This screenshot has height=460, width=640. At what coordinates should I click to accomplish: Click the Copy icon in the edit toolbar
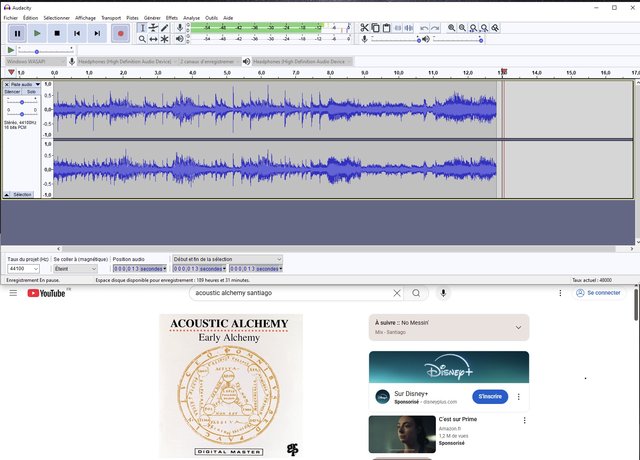coord(376,28)
